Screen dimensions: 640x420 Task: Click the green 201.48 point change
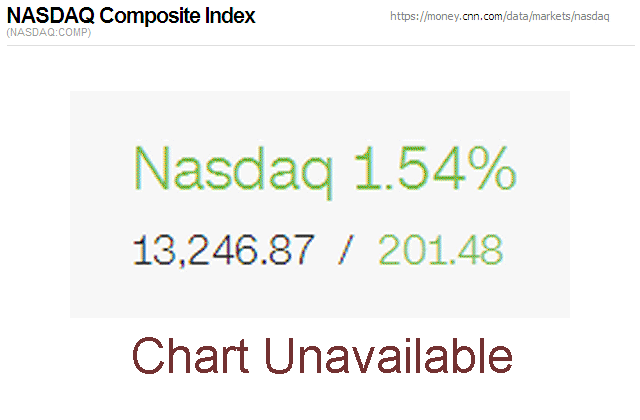pyautogui.click(x=440, y=247)
